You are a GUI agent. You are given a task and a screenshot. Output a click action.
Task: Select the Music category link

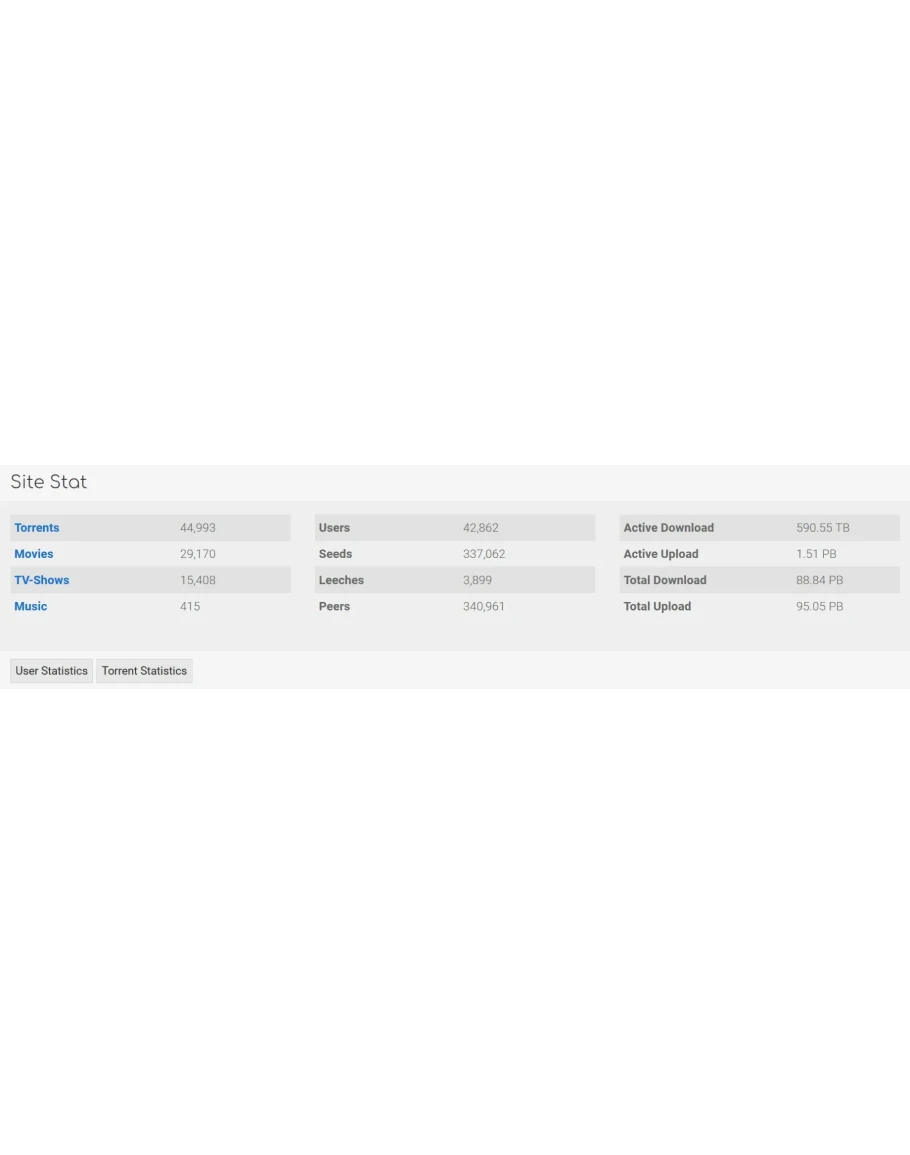tap(31, 606)
